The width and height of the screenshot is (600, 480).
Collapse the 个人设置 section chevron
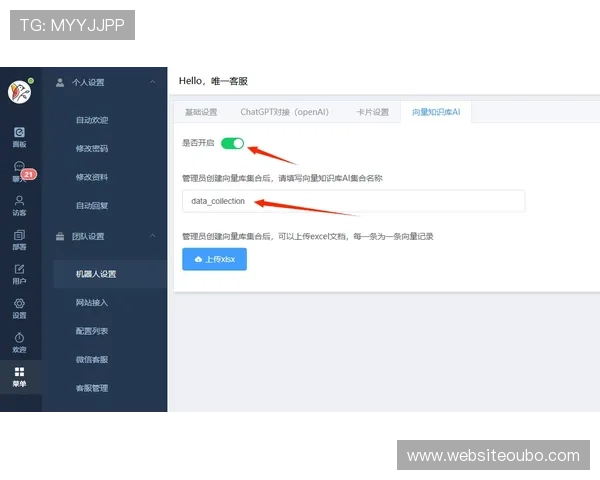pyautogui.click(x=153, y=82)
